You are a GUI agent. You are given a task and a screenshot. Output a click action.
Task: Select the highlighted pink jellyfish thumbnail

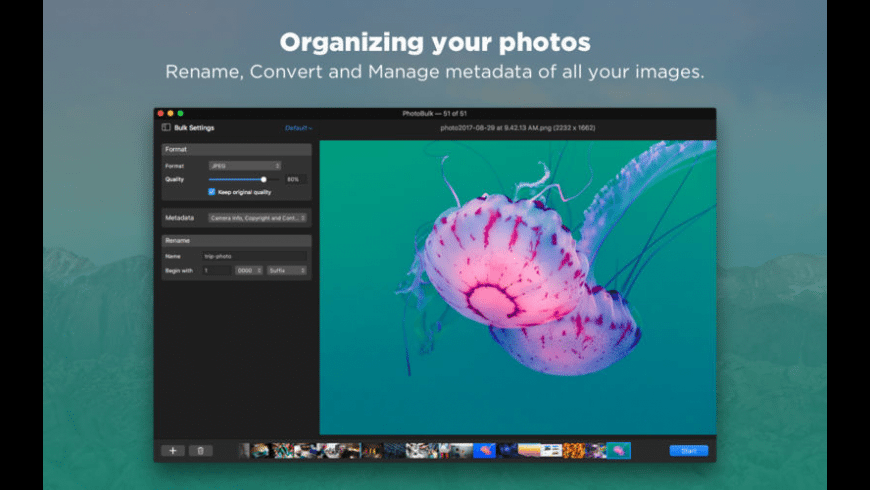pos(619,451)
